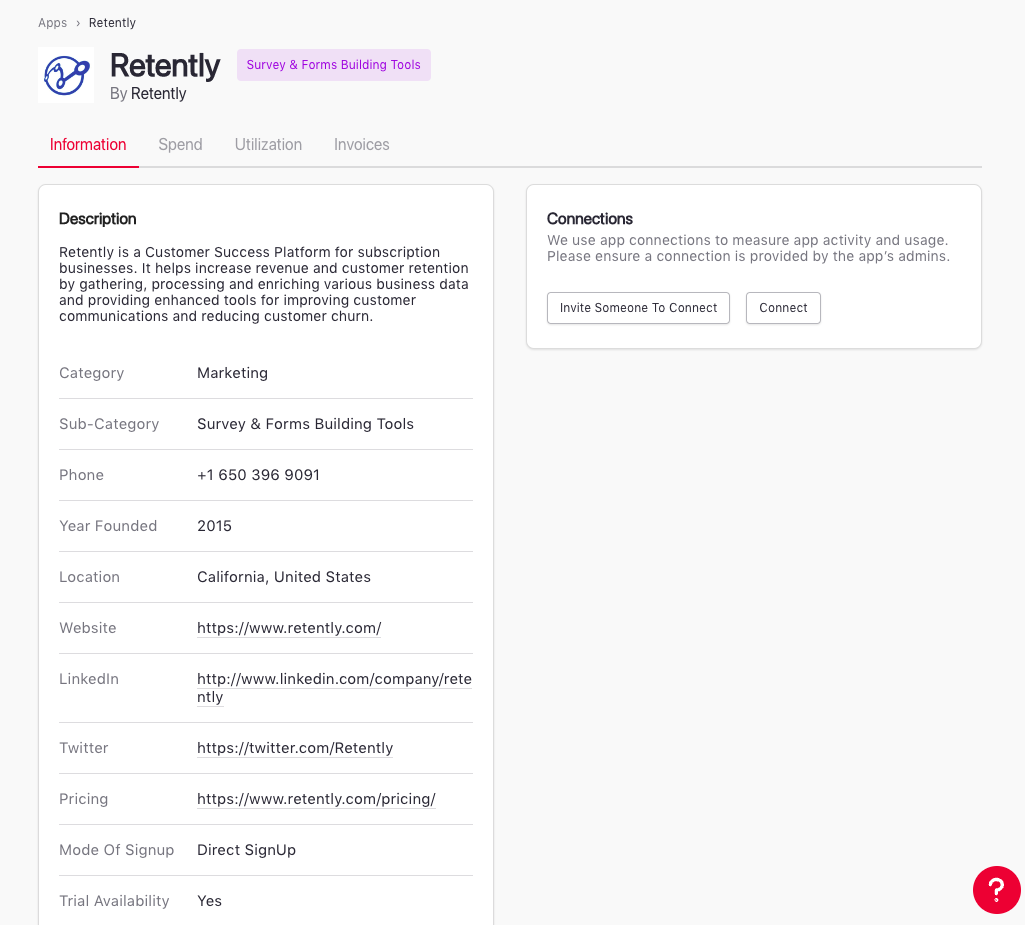Click the Year Founded label
Screen dimensions: 1025x925
coord(108,526)
